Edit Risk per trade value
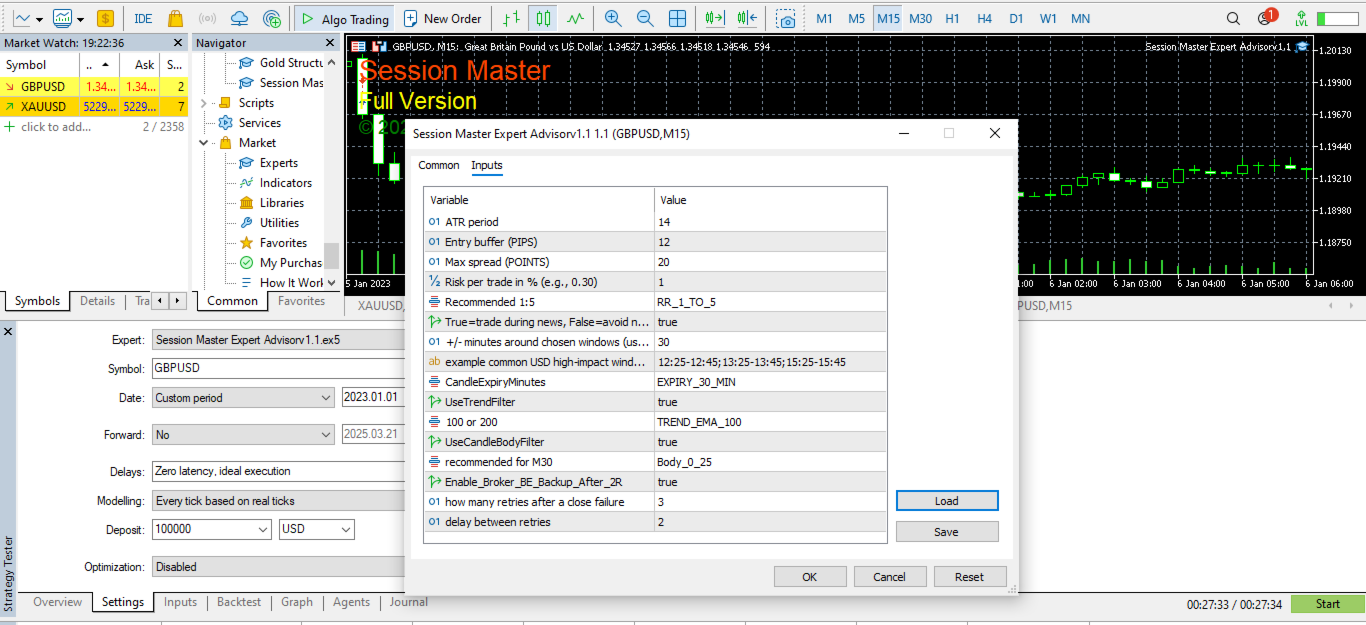Viewport: 1366px width, 625px height. 770,282
